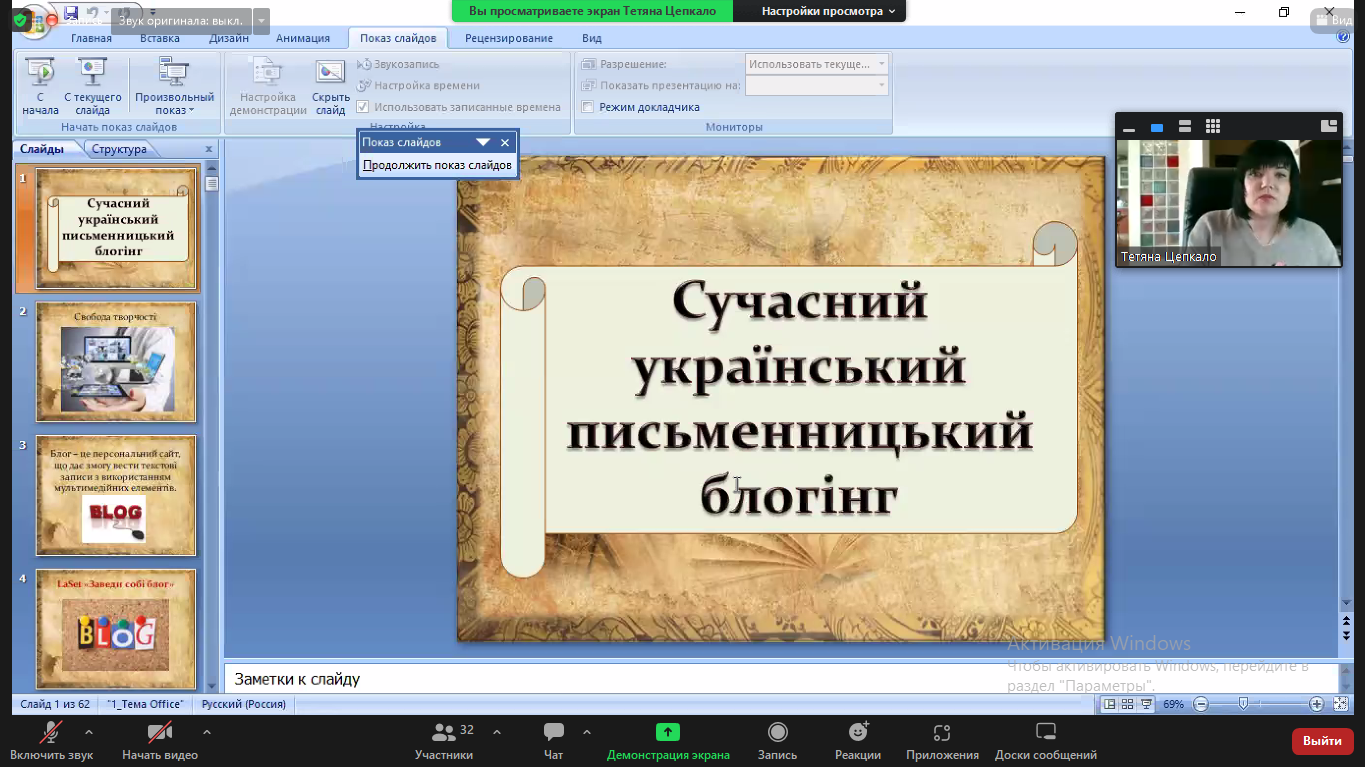The width and height of the screenshot is (1365, 767).
Task: Switch to Дизайн ribbon tab
Action: click(229, 38)
